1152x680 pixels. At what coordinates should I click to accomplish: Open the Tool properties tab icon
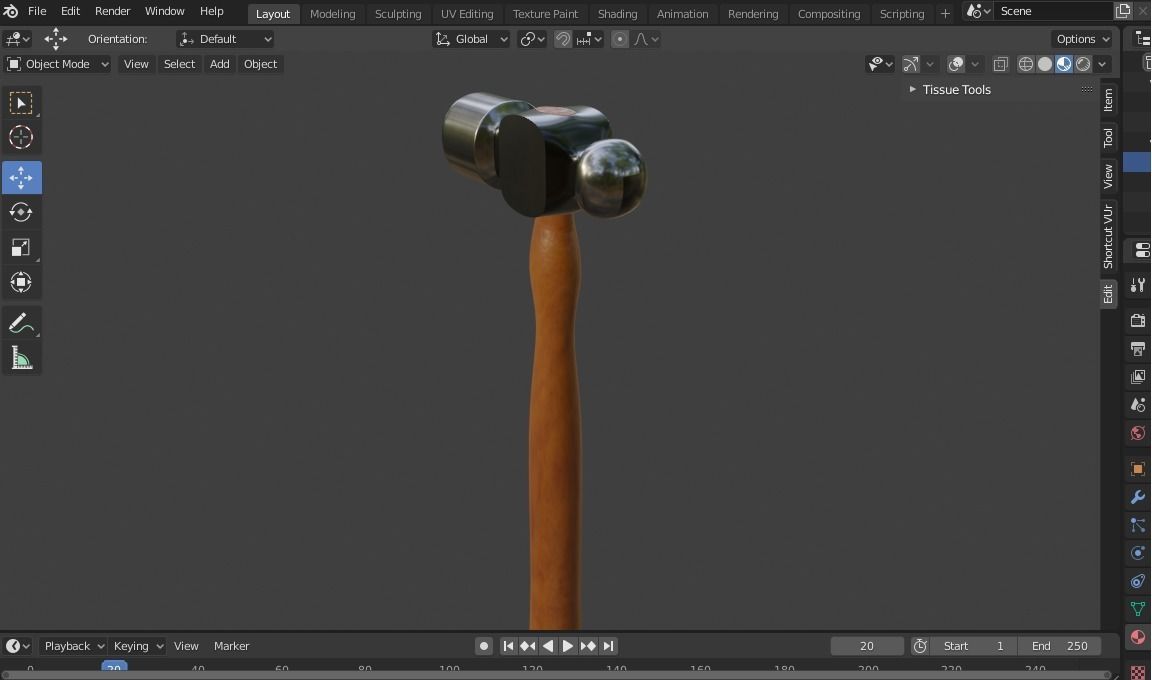coord(1138,284)
